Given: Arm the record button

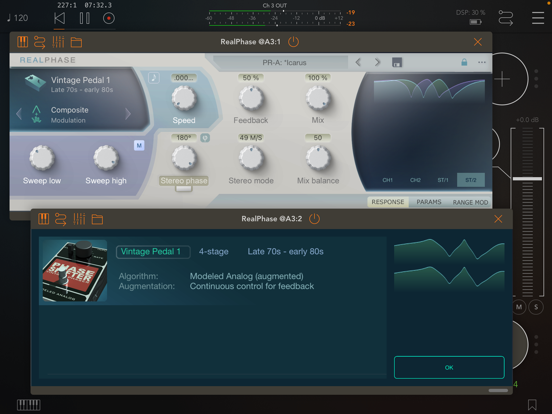Looking at the screenshot, I should tap(109, 18).
